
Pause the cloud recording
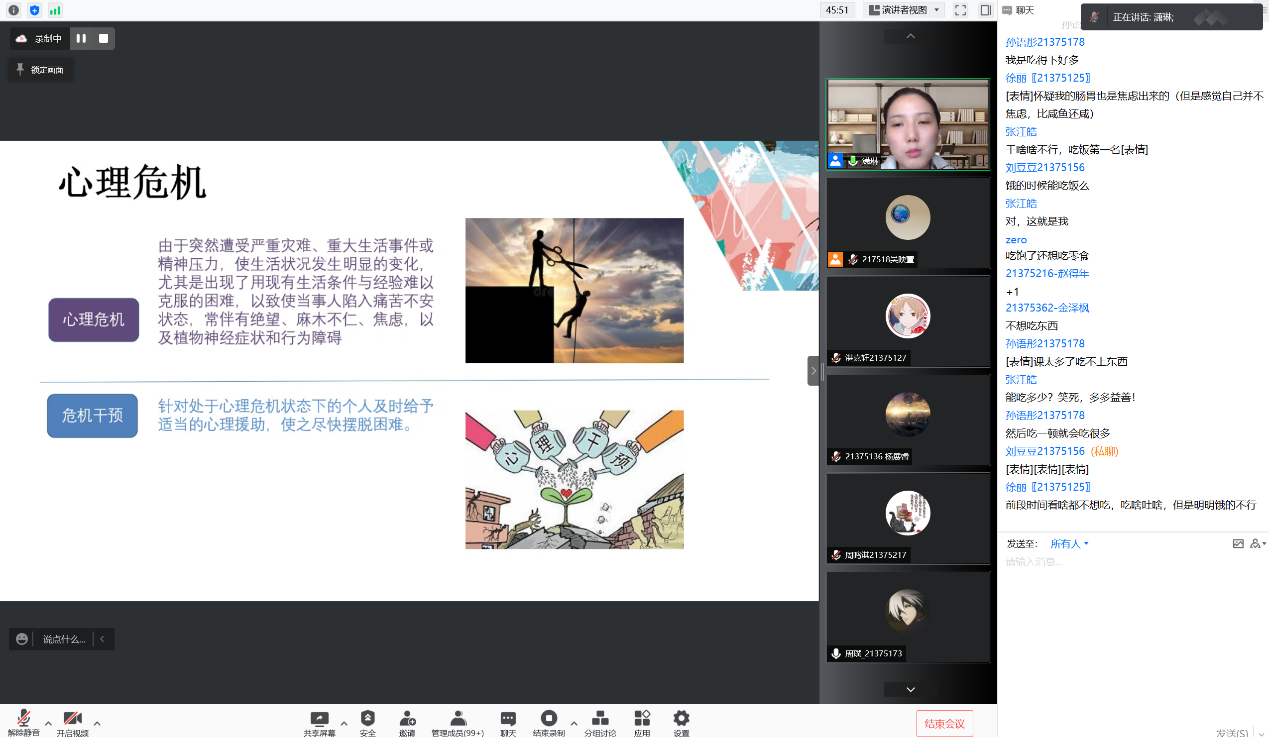coord(81,39)
